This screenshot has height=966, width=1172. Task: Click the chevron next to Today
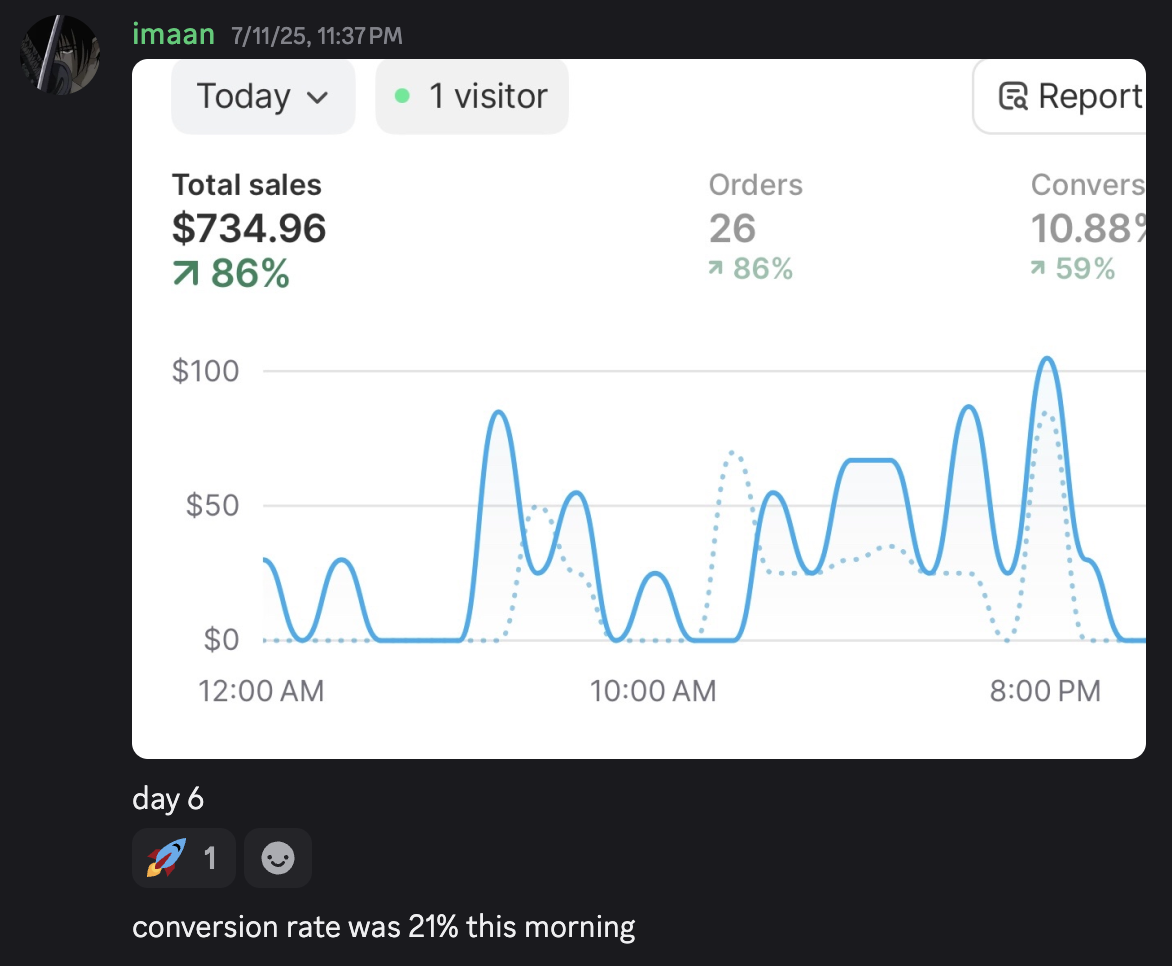coord(317,97)
